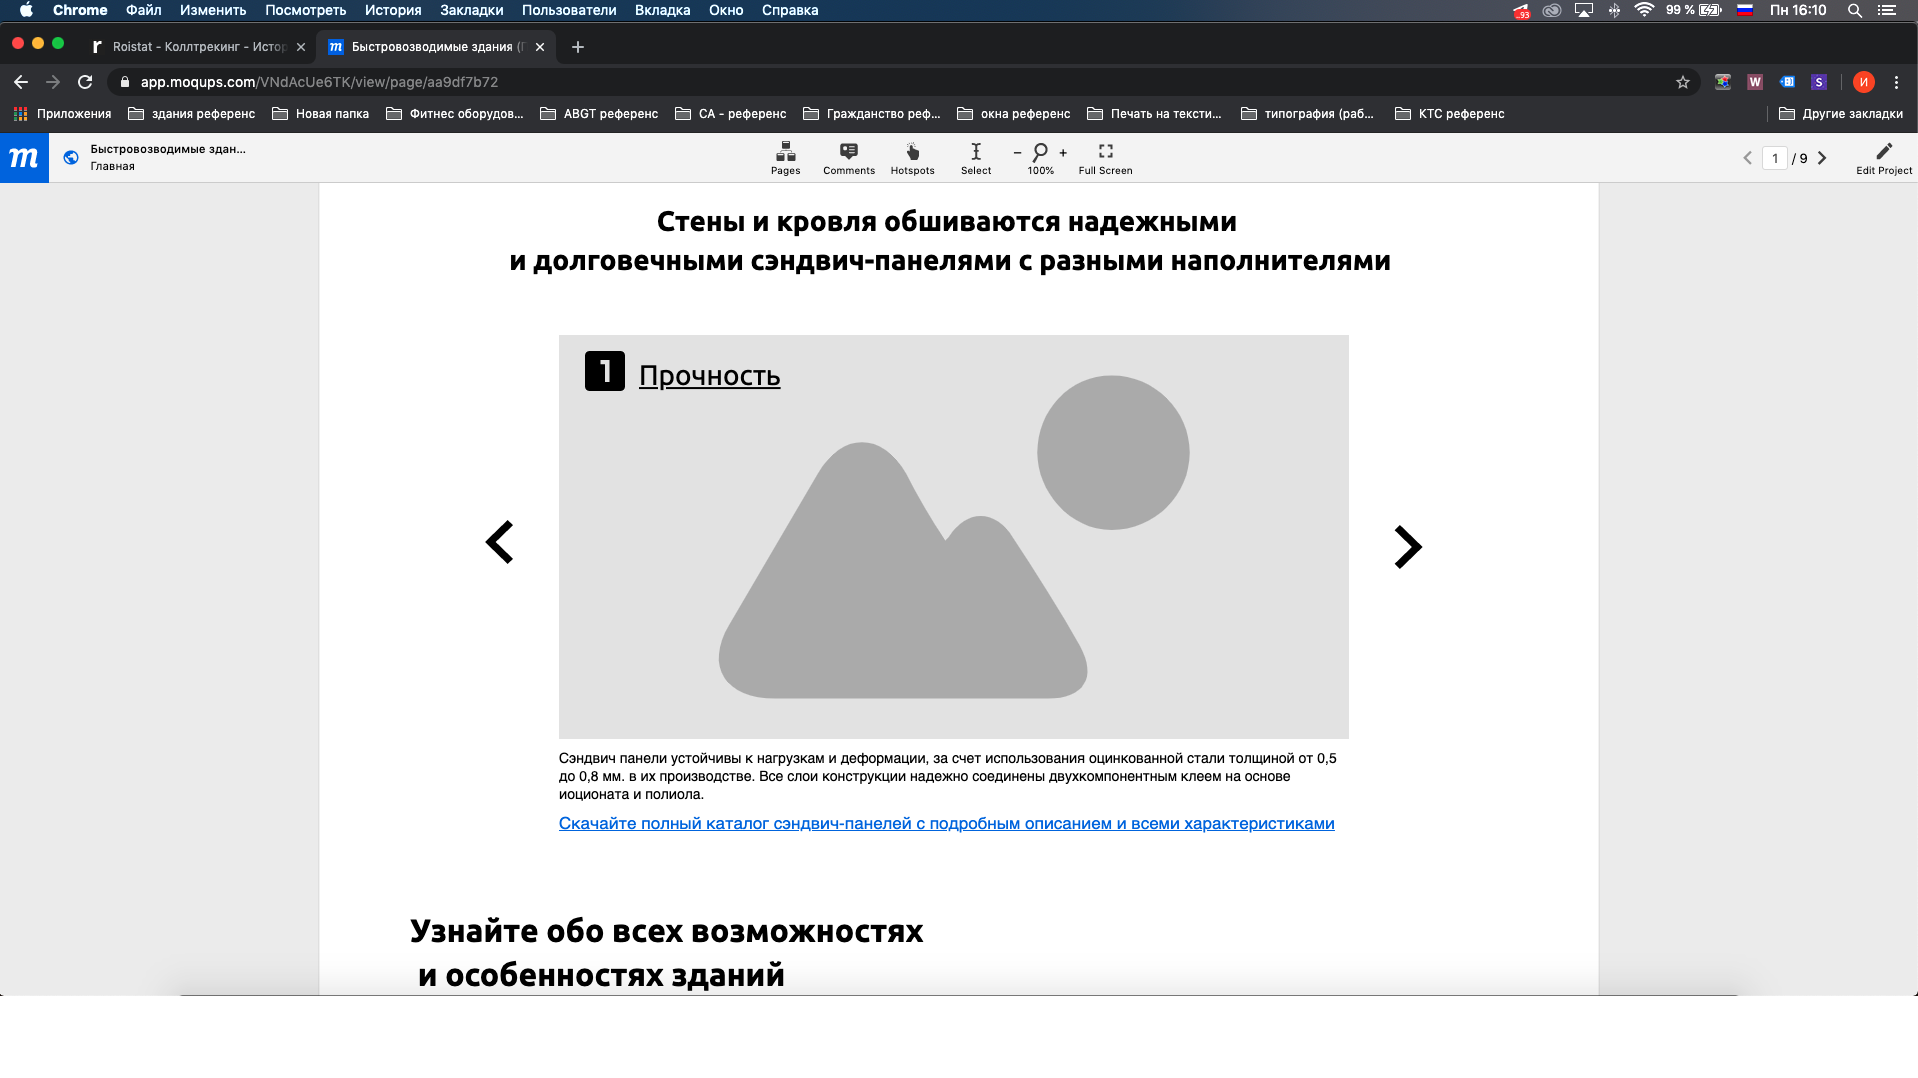The image size is (1918, 1078).
Task: Open Гражданство реф... bookmark folder
Action: 872,114
